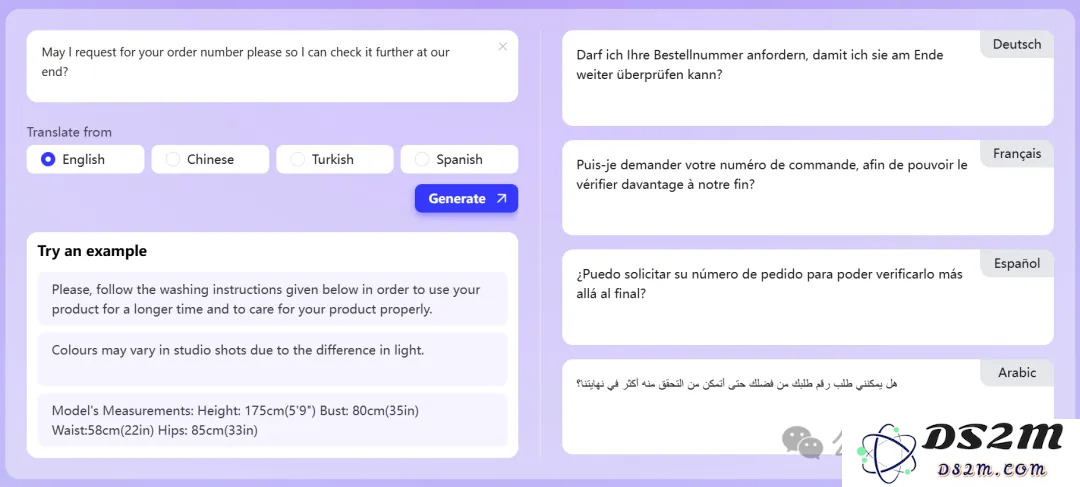This screenshot has width=1080, height=487.
Task: Use the washing instructions example sentence
Action: (x=272, y=299)
